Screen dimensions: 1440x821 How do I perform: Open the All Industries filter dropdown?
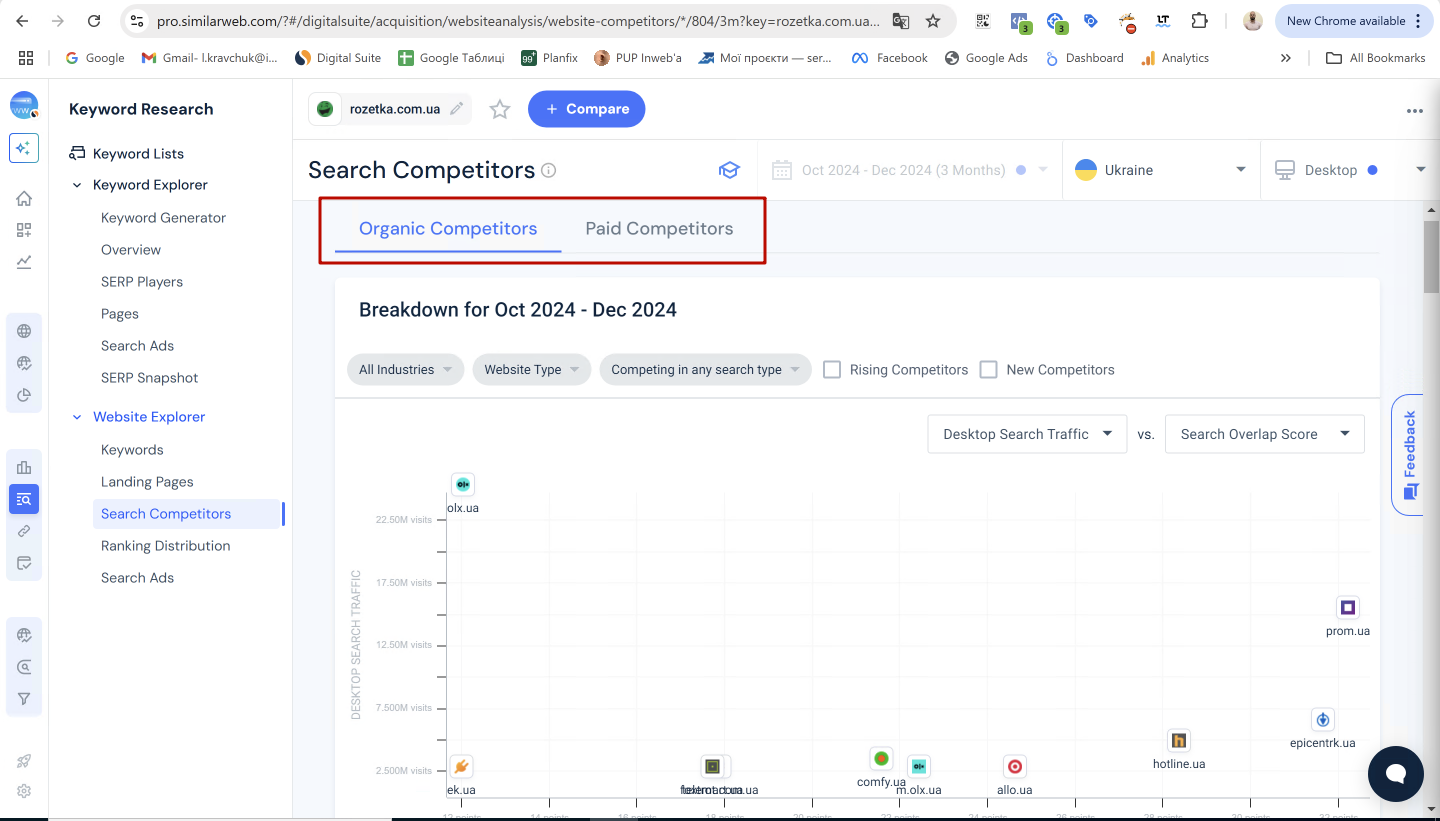[405, 369]
